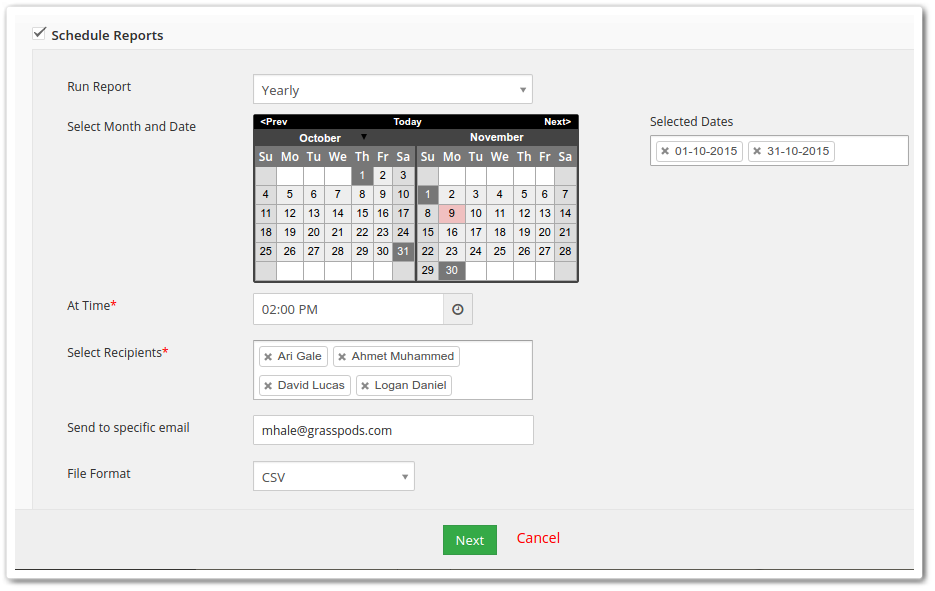The width and height of the screenshot is (935, 591).
Task: Select November 19 in the calendar
Action: (x=524, y=232)
